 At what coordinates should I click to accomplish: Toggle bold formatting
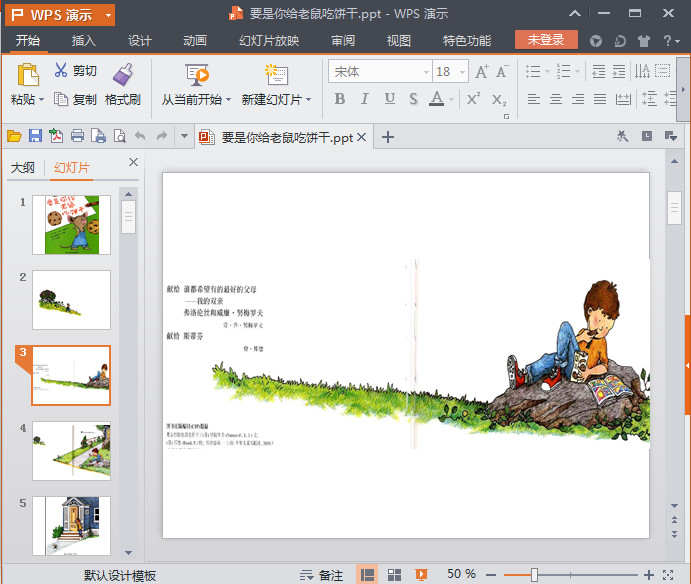coord(339,99)
